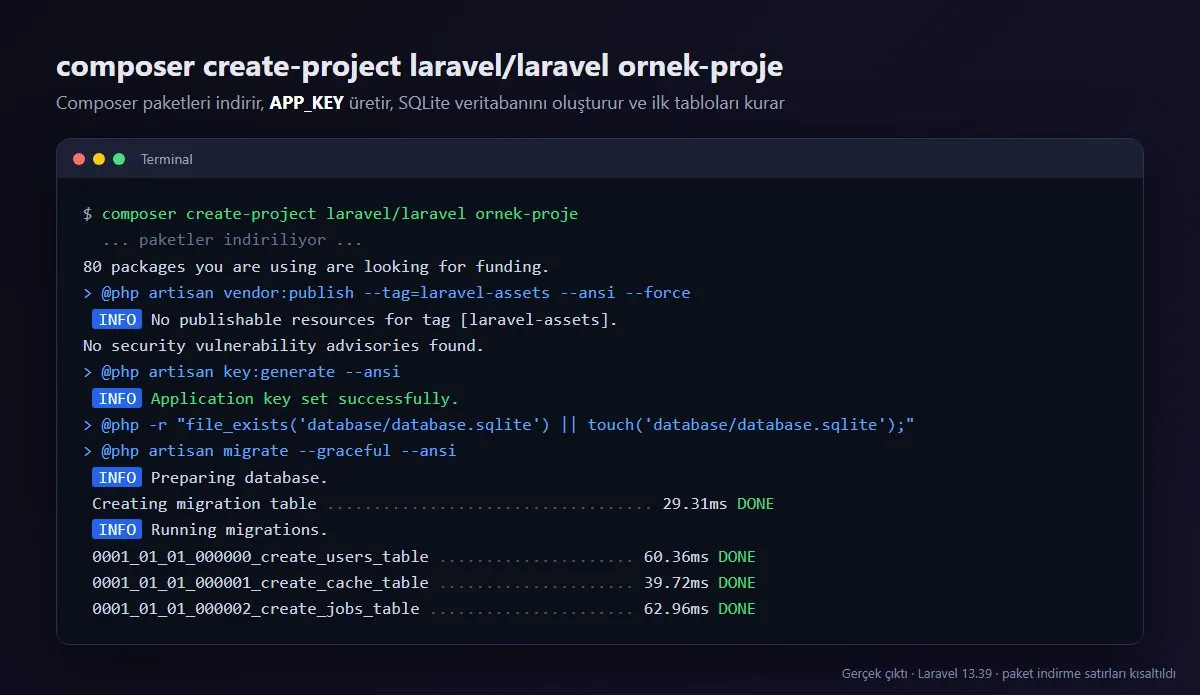1200x695 pixels.
Task: Click DONE next to 29.31ms
Action: pos(755,504)
